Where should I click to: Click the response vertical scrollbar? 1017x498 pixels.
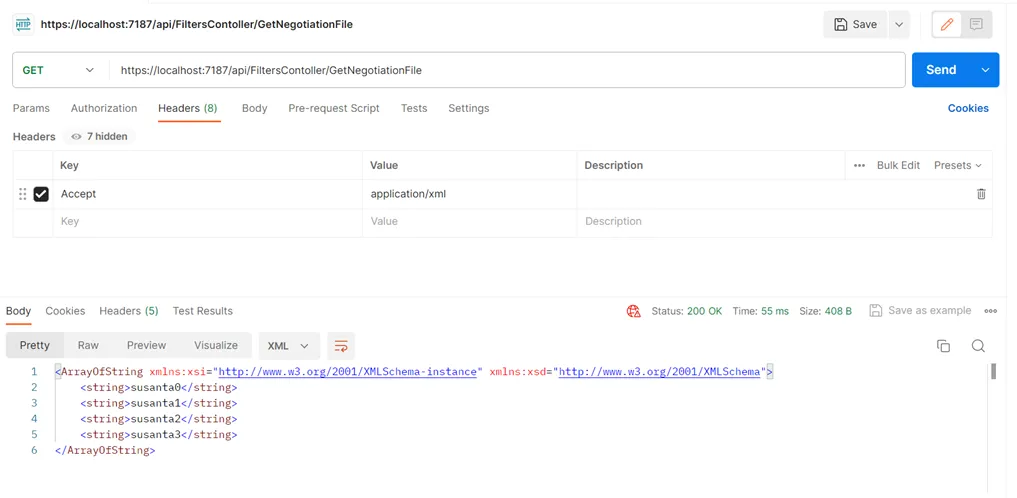point(992,372)
